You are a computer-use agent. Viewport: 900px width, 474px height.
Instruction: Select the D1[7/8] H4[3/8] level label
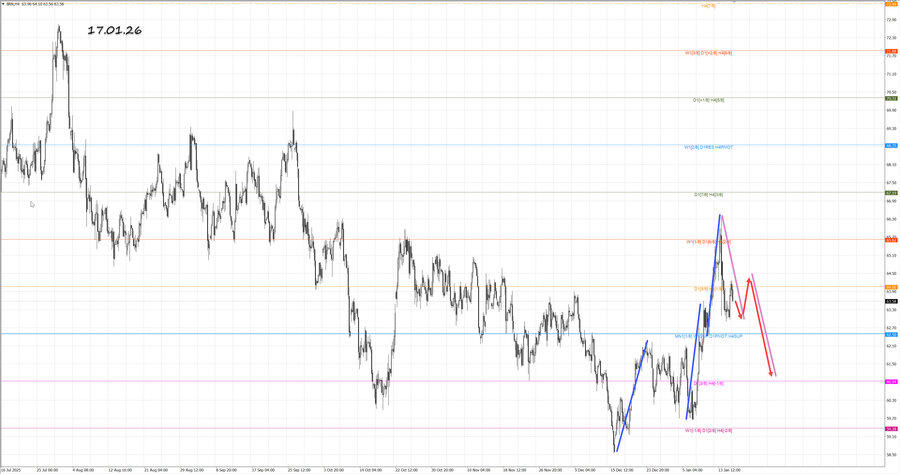pos(708,195)
